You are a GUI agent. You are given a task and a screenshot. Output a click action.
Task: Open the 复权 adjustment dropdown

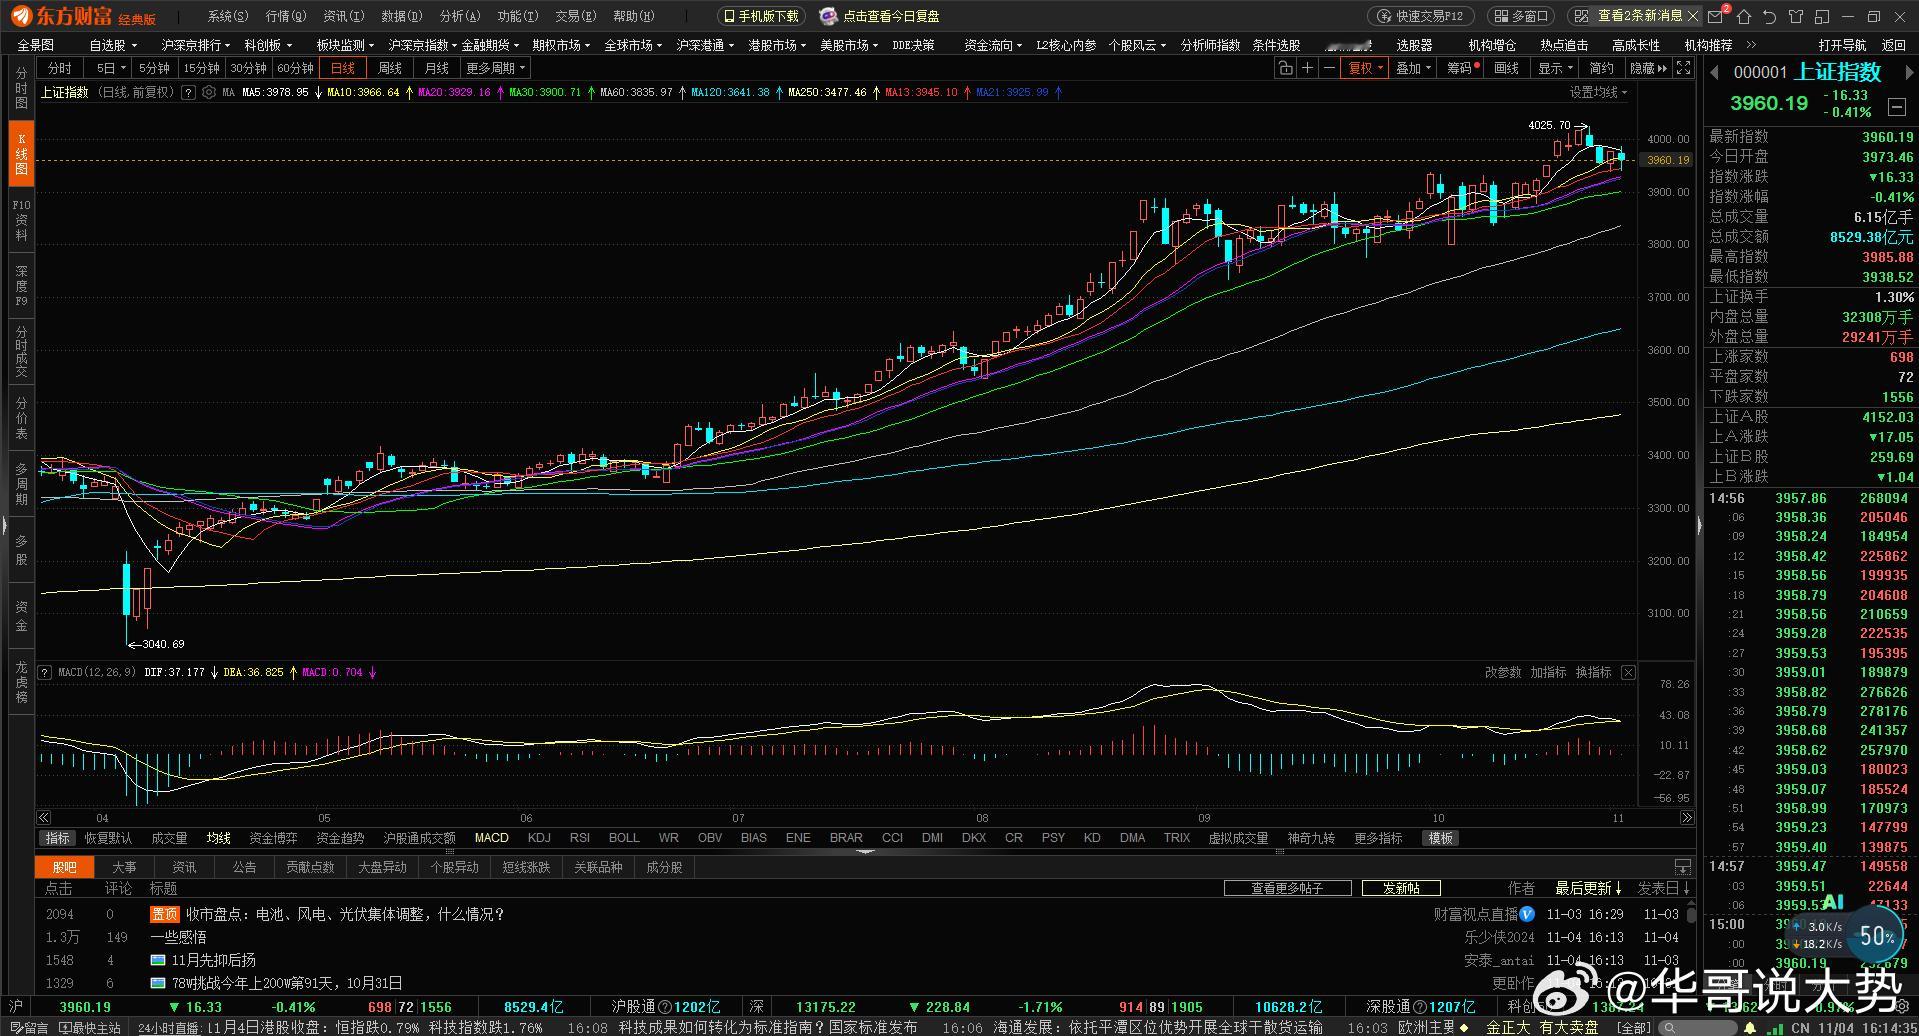point(1366,68)
